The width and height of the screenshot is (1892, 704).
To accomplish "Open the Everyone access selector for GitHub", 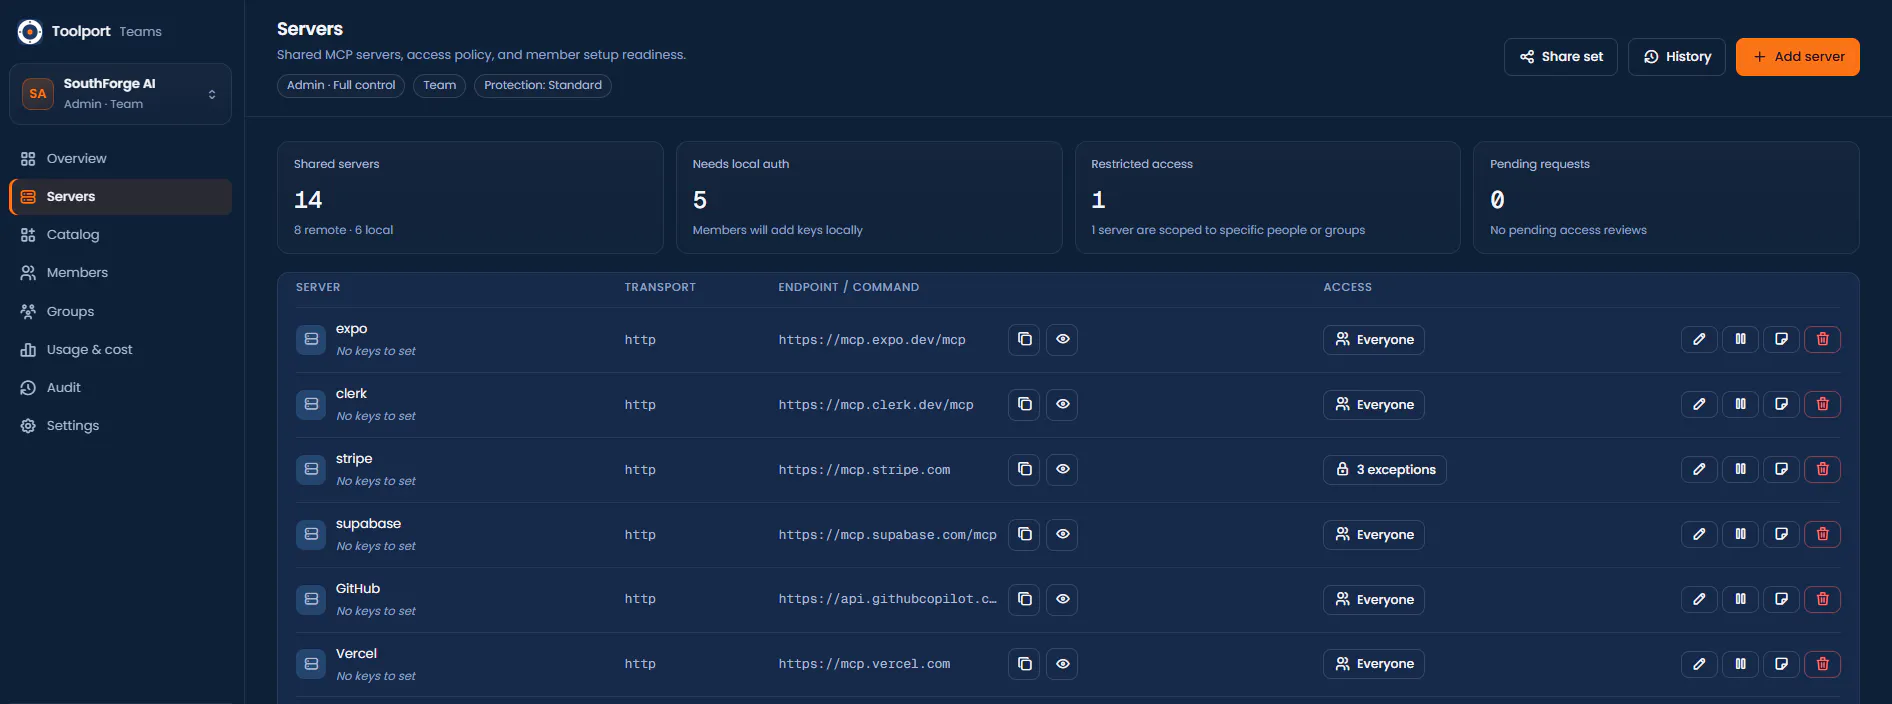I will [x=1374, y=600].
